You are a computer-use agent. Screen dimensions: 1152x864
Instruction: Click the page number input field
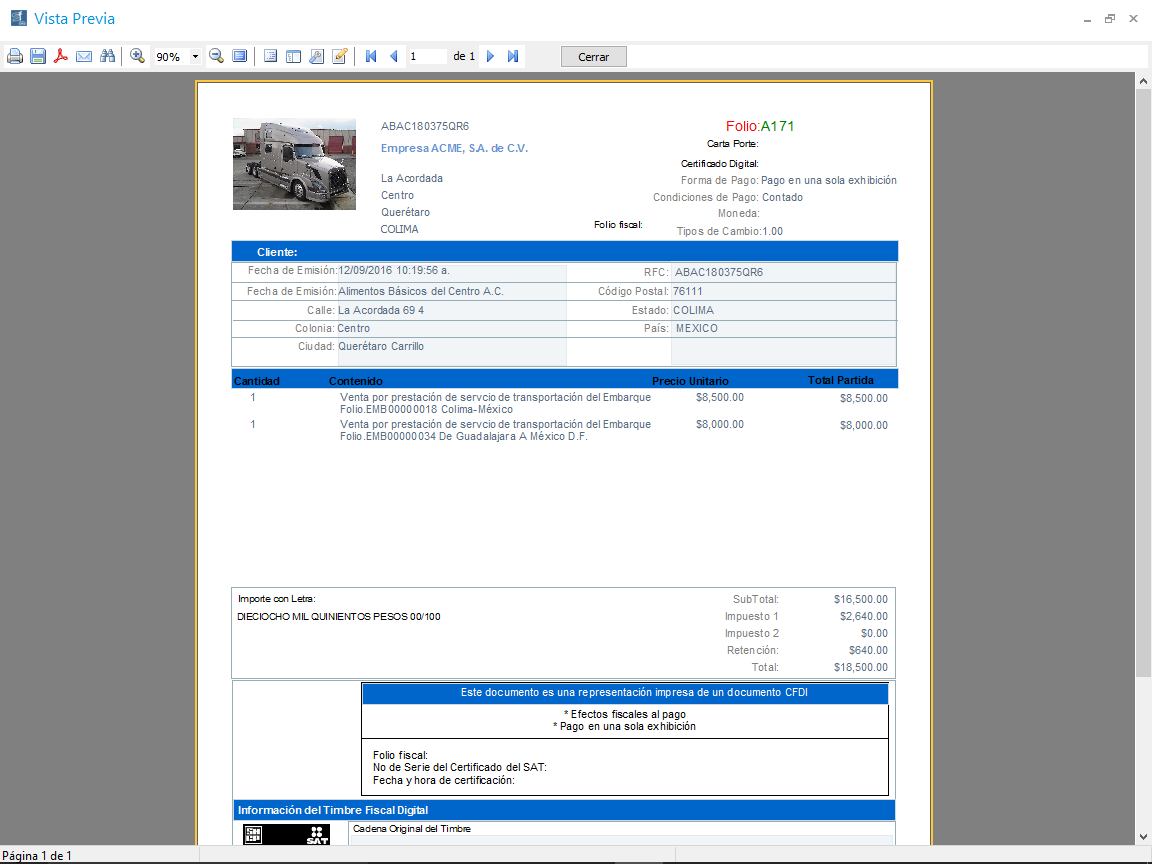click(427, 57)
